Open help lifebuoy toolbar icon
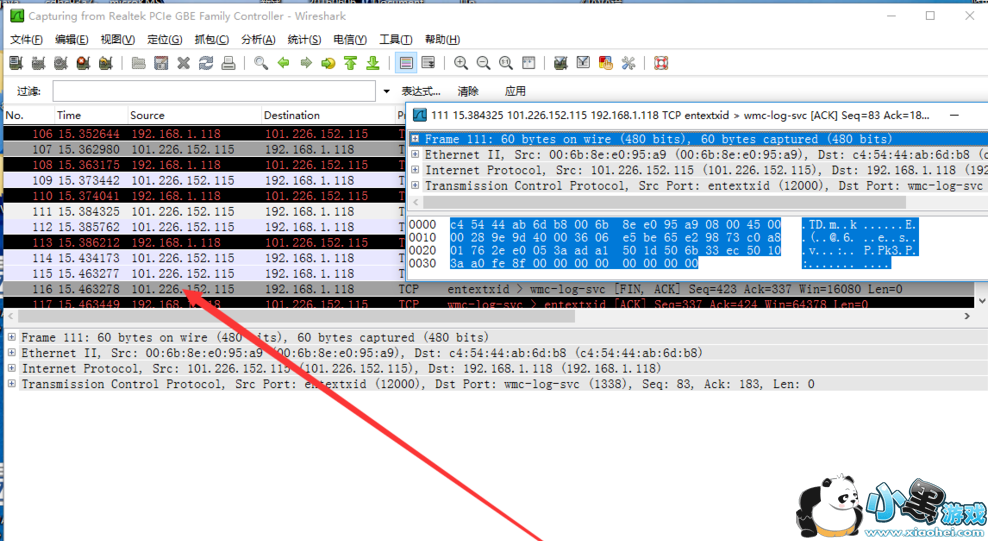The image size is (988, 541). tap(661, 63)
